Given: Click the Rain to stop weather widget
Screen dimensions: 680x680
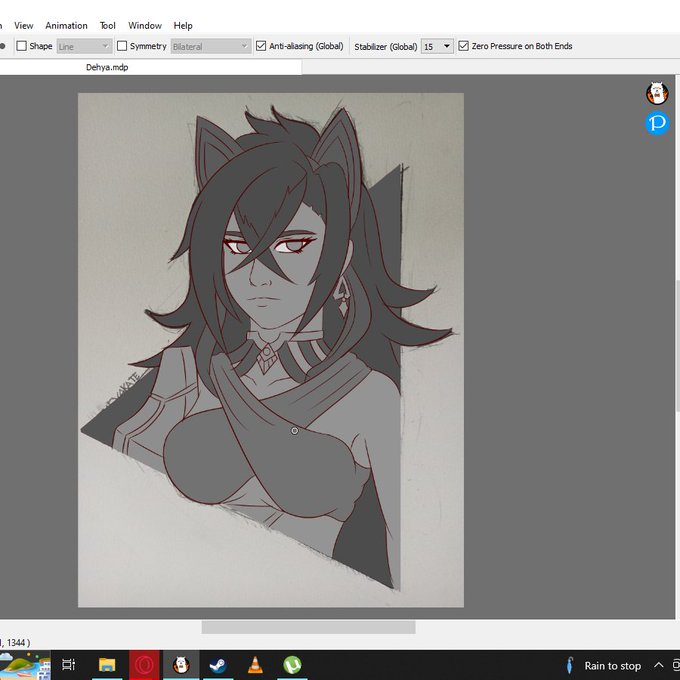Looking at the screenshot, I should click(x=603, y=666).
